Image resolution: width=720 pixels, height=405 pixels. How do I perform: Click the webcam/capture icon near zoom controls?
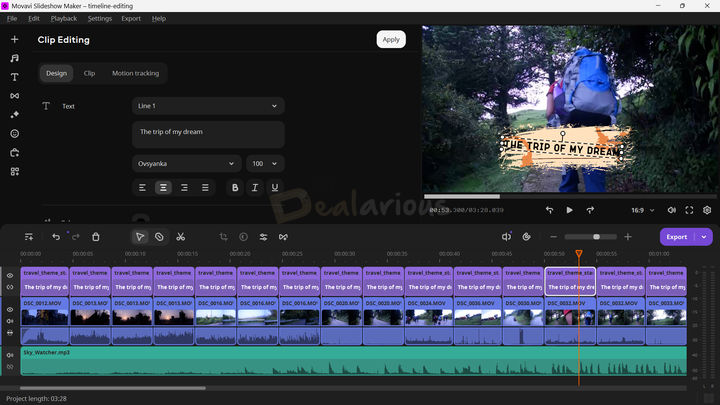(x=526, y=237)
